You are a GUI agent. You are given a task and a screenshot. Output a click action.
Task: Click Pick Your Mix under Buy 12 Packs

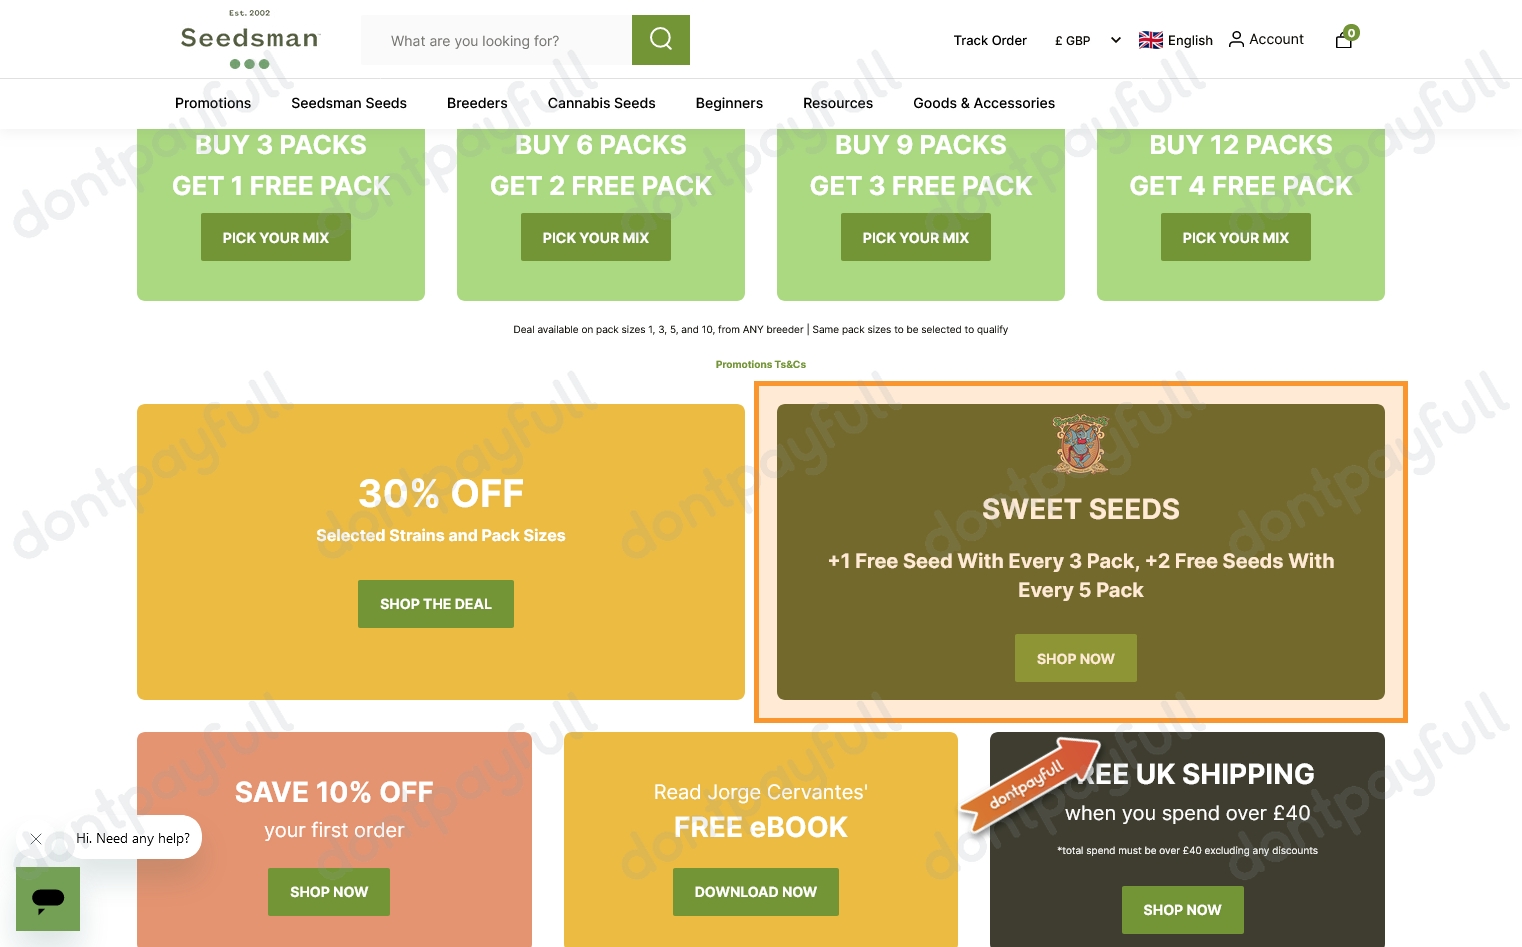[1235, 237]
